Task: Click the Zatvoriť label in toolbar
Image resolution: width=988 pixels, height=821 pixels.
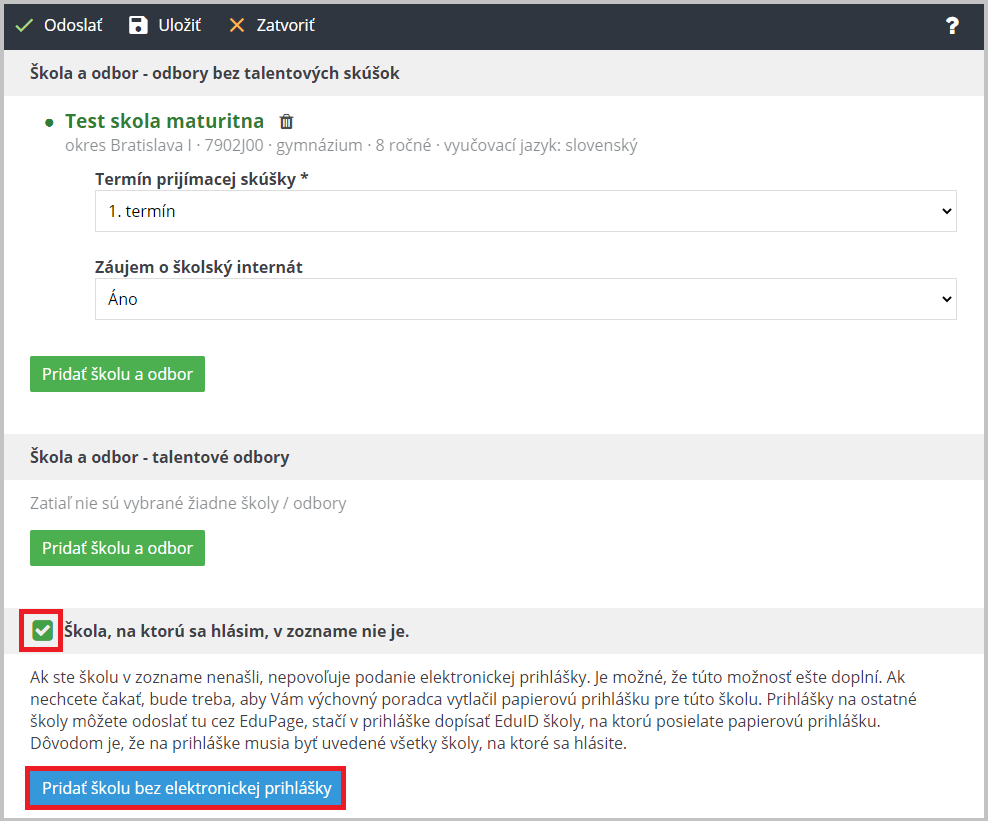Action: pyautogui.click(x=285, y=25)
